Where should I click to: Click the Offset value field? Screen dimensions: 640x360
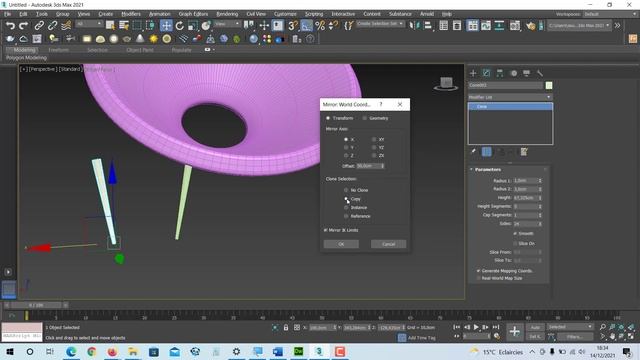tap(369, 166)
